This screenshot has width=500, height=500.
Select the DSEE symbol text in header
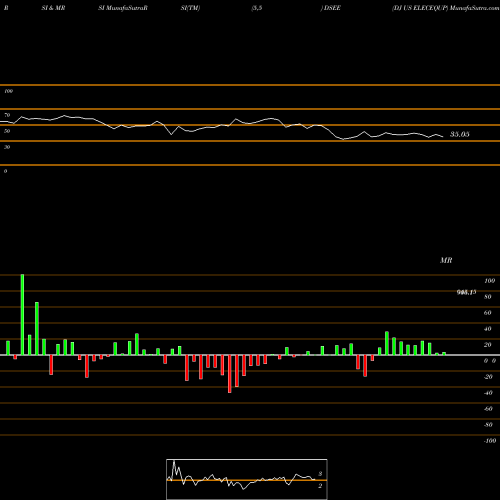[332, 8]
